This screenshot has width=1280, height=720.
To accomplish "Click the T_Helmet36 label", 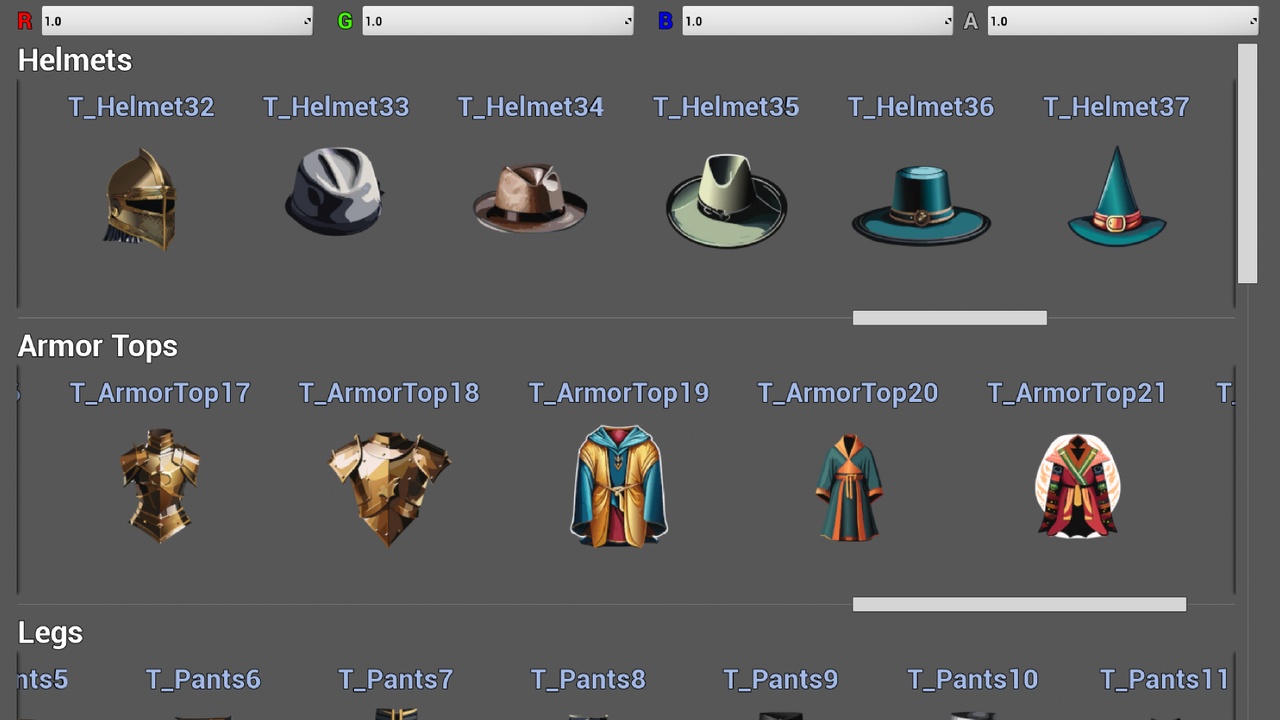I will coord(921,107).
